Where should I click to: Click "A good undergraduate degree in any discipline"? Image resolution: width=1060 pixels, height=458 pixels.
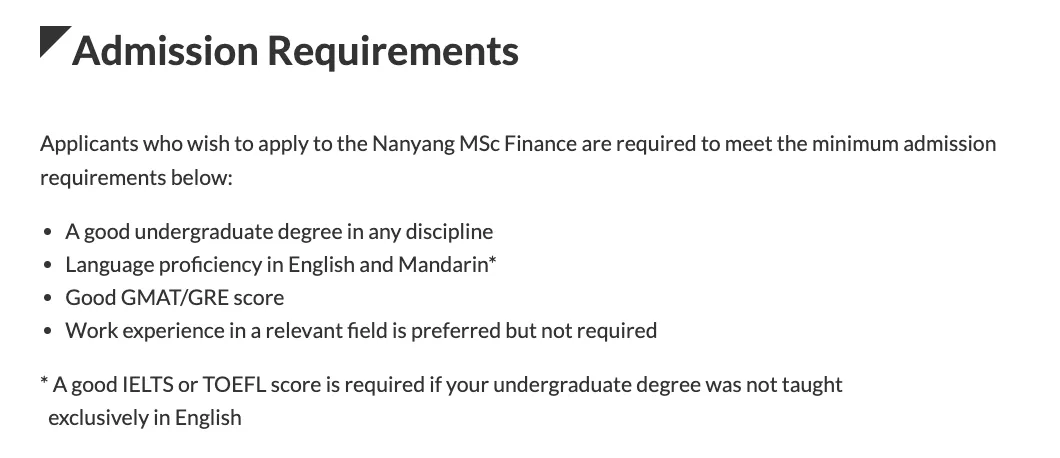pos(279,232)
